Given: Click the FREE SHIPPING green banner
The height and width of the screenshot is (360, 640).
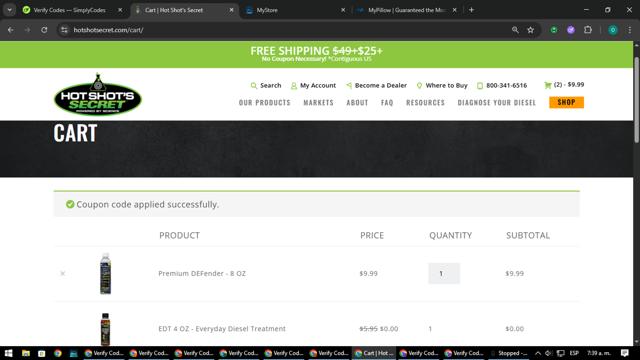Looking at the screenshot, I should [317, 54].
